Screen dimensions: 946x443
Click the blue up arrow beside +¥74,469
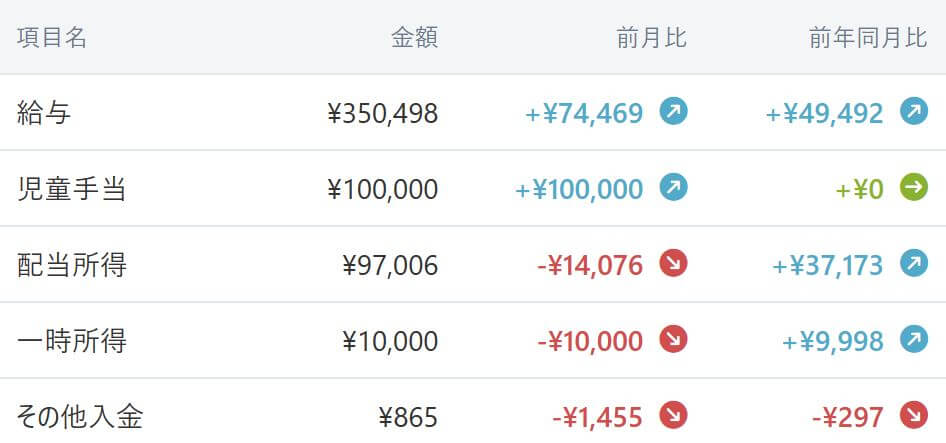tap(673, 112)
